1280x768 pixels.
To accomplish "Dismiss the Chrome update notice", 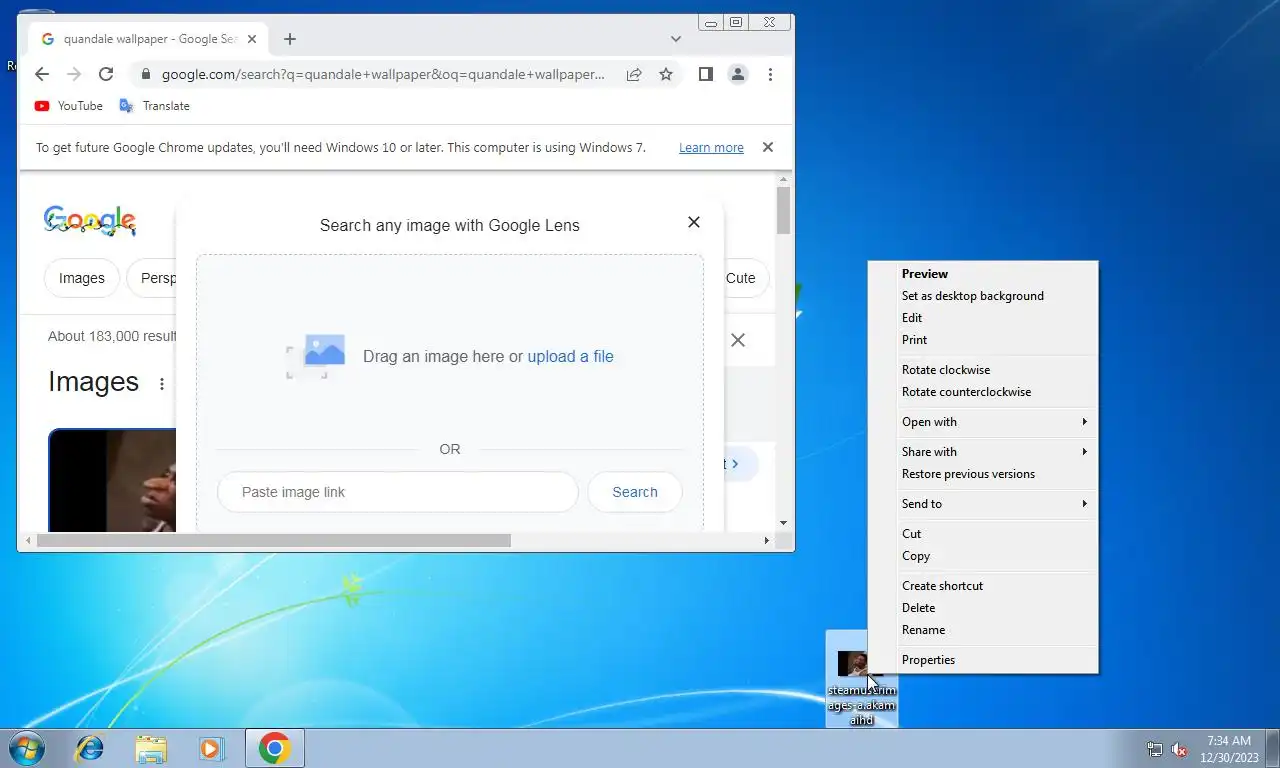I will tap(768, 147).
